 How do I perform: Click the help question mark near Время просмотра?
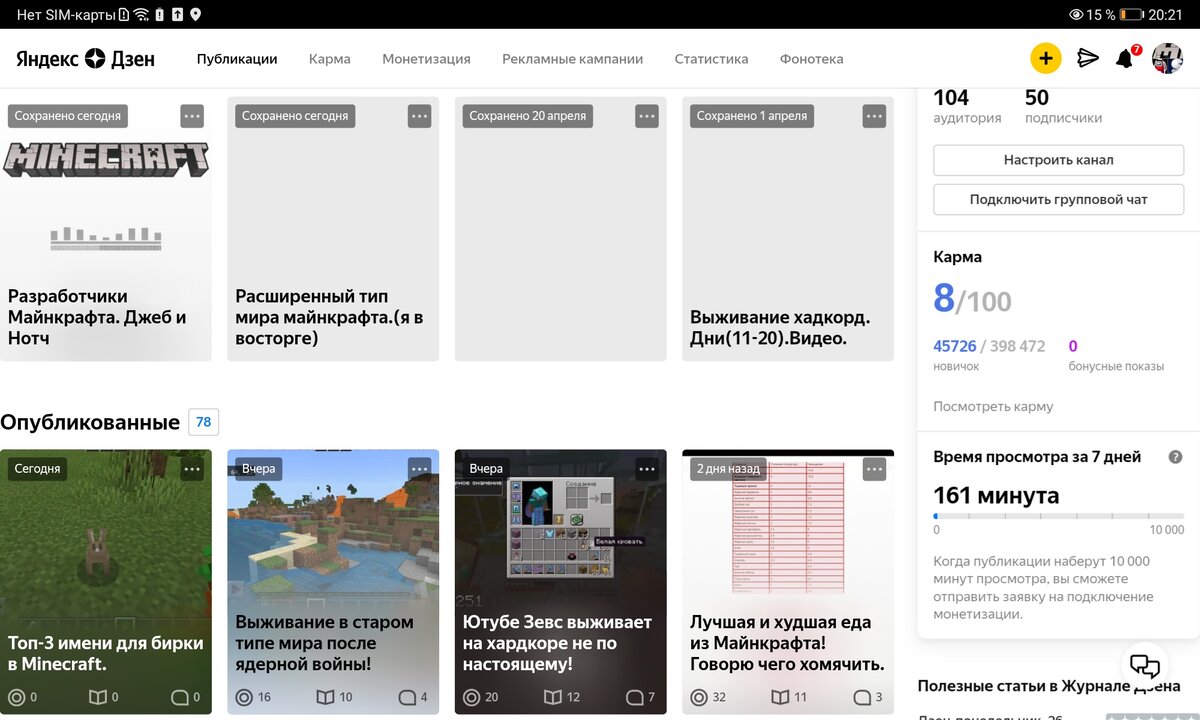tap(1176, 457)
